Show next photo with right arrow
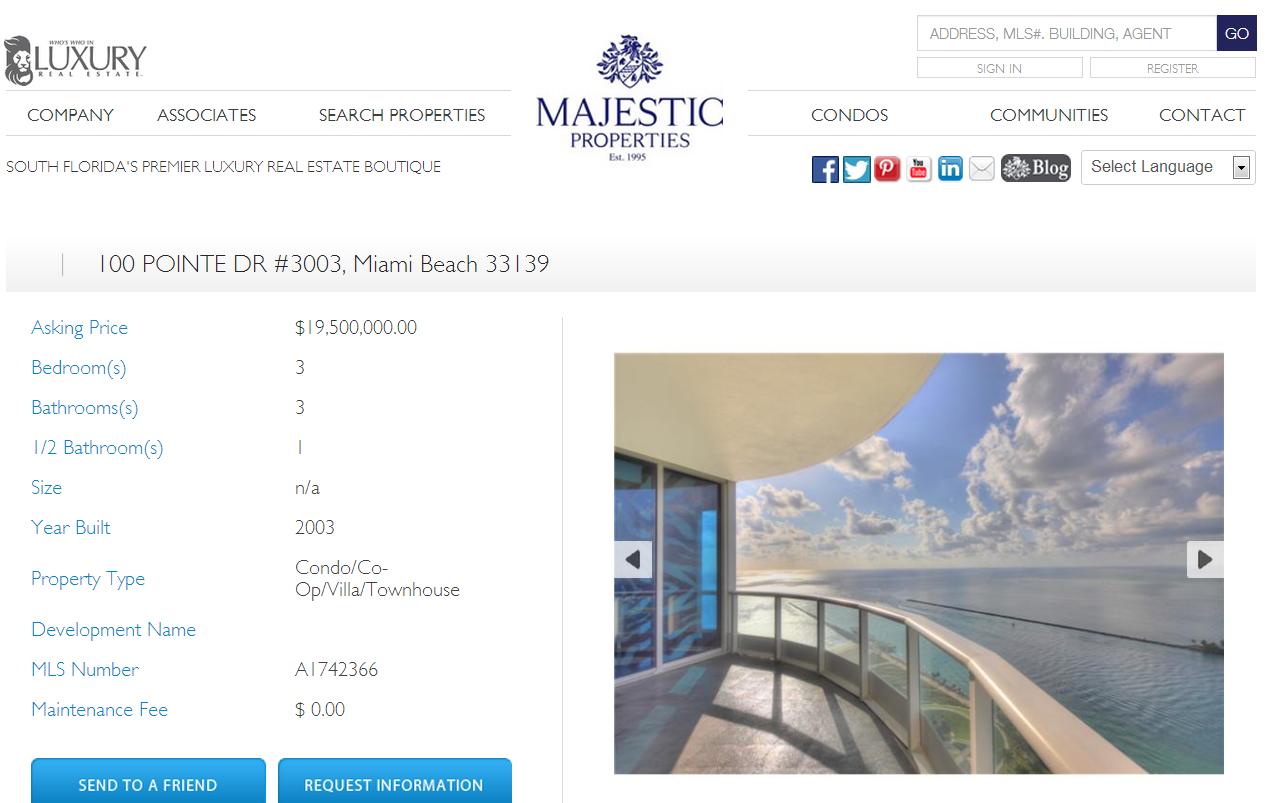 [x=1205, y=559]
